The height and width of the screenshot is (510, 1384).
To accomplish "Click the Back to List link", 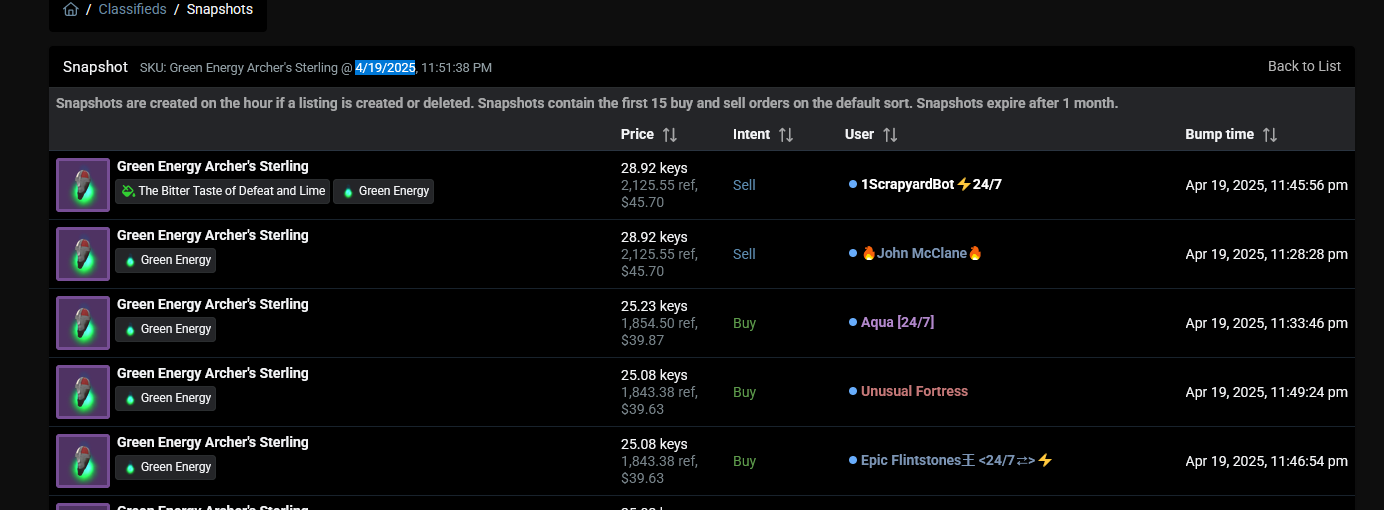I will (1304, 66).
